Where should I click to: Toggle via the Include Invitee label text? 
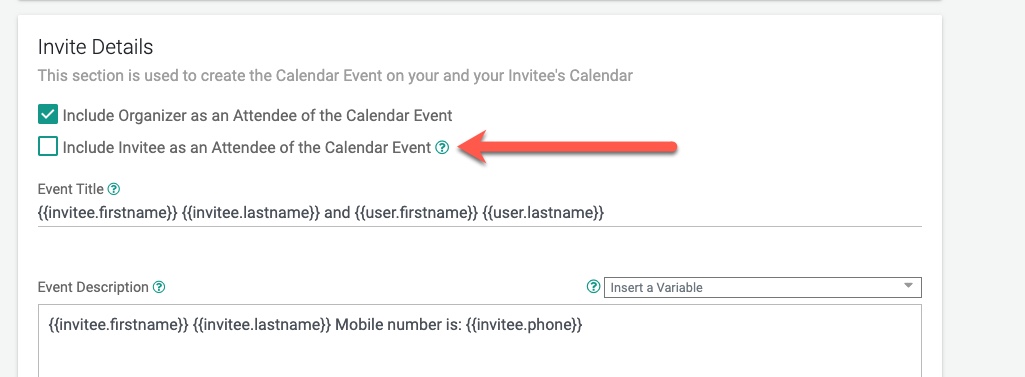[x=247, y=148]
